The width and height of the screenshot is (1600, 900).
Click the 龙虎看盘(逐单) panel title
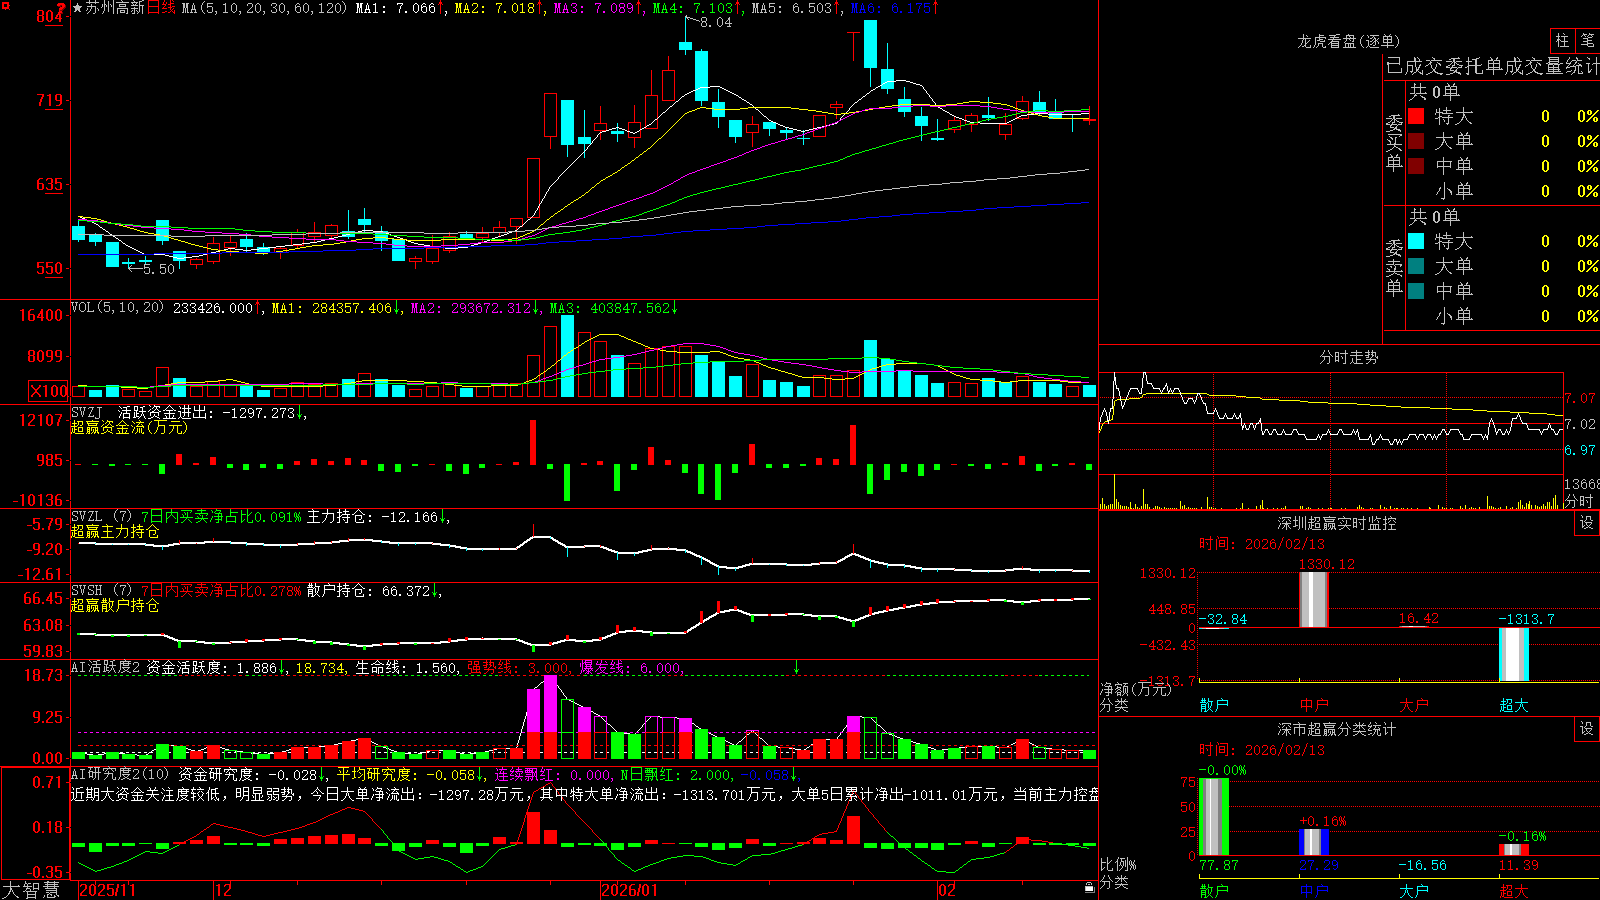[x=1348, y=41]
